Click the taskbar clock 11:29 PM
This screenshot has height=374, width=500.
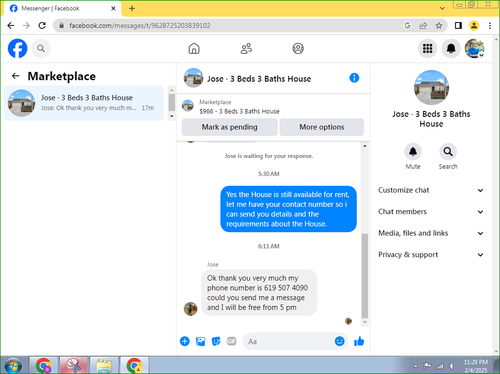[x=476, y=362]
